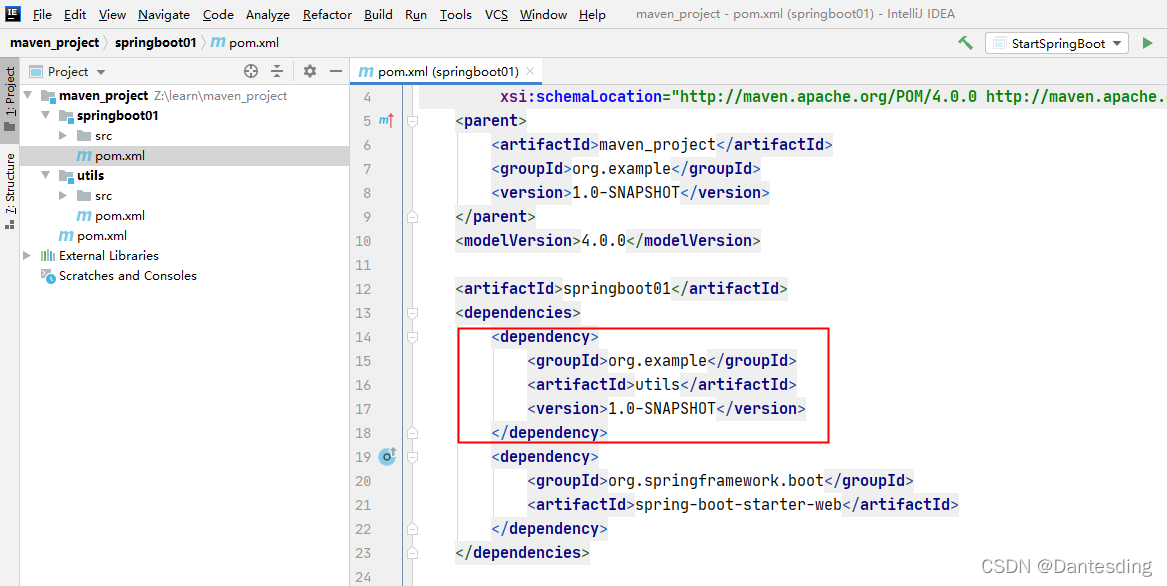Open the Run menu

coord(416,15)
